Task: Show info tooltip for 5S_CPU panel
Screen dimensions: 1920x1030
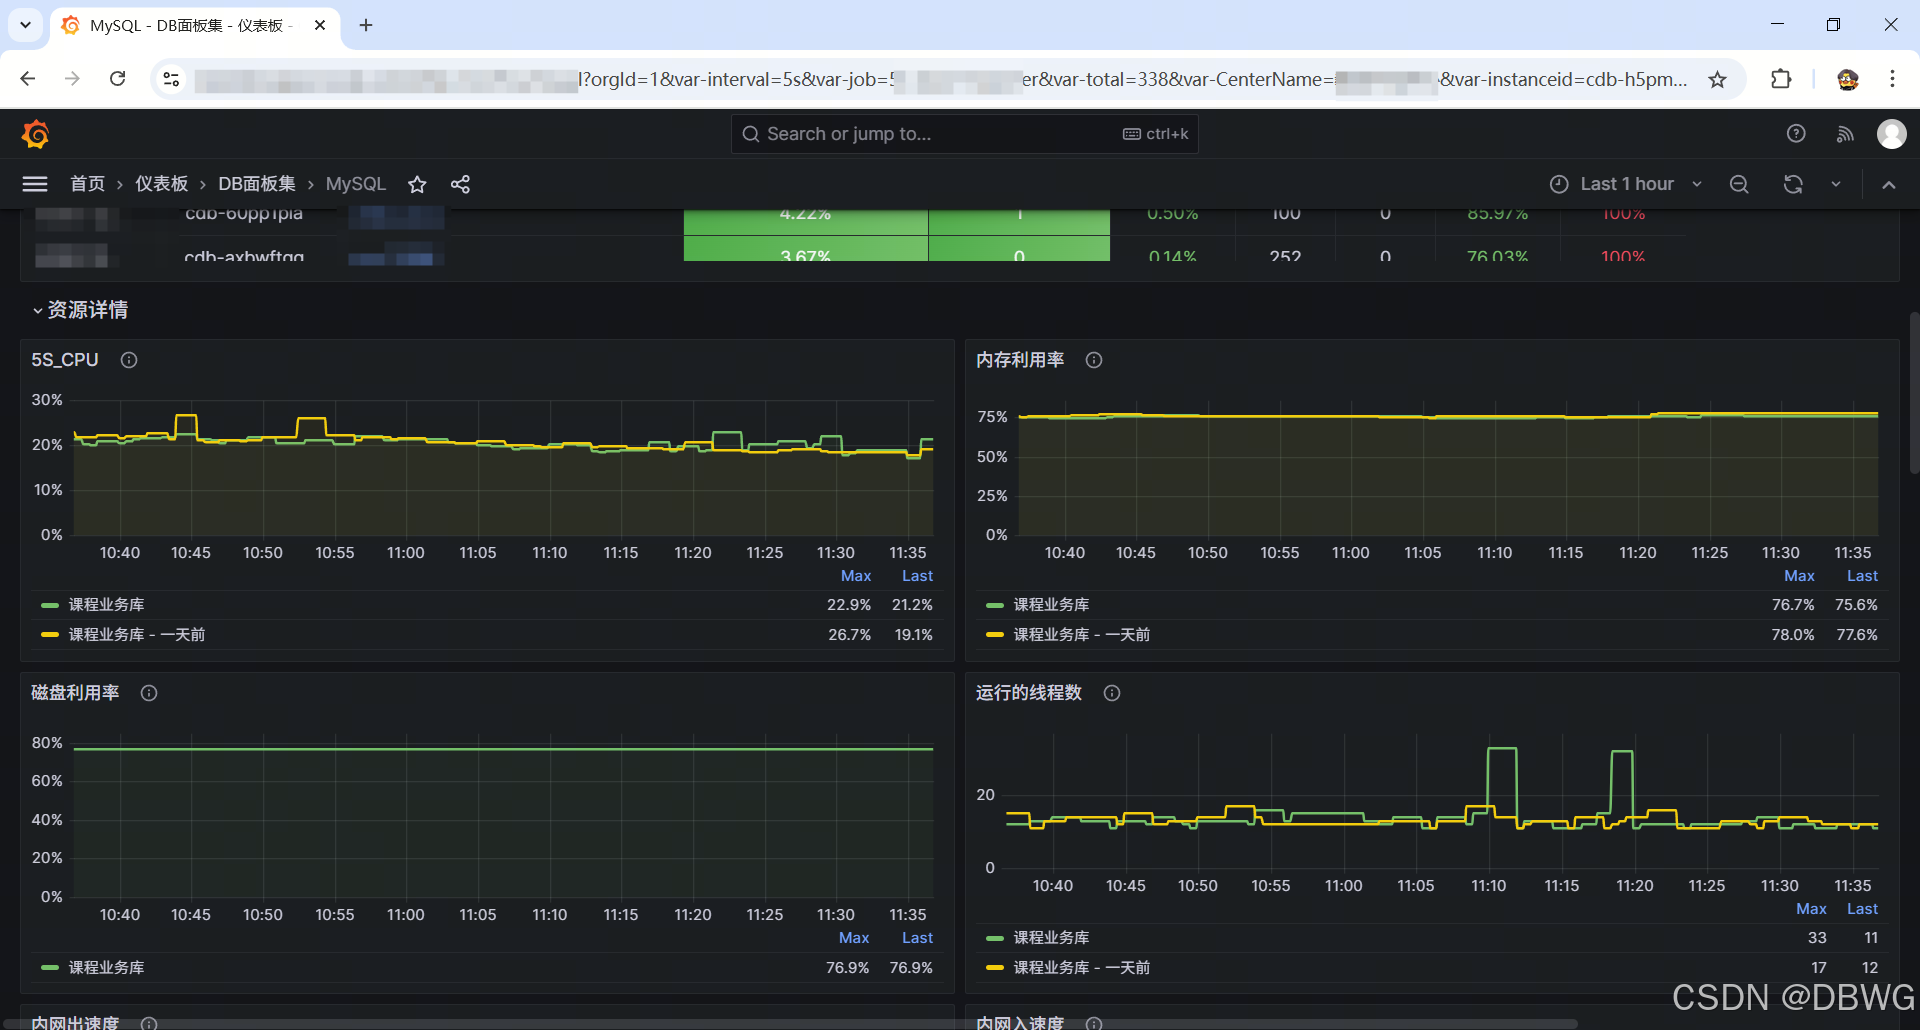Action: click(x=129, y=360)
